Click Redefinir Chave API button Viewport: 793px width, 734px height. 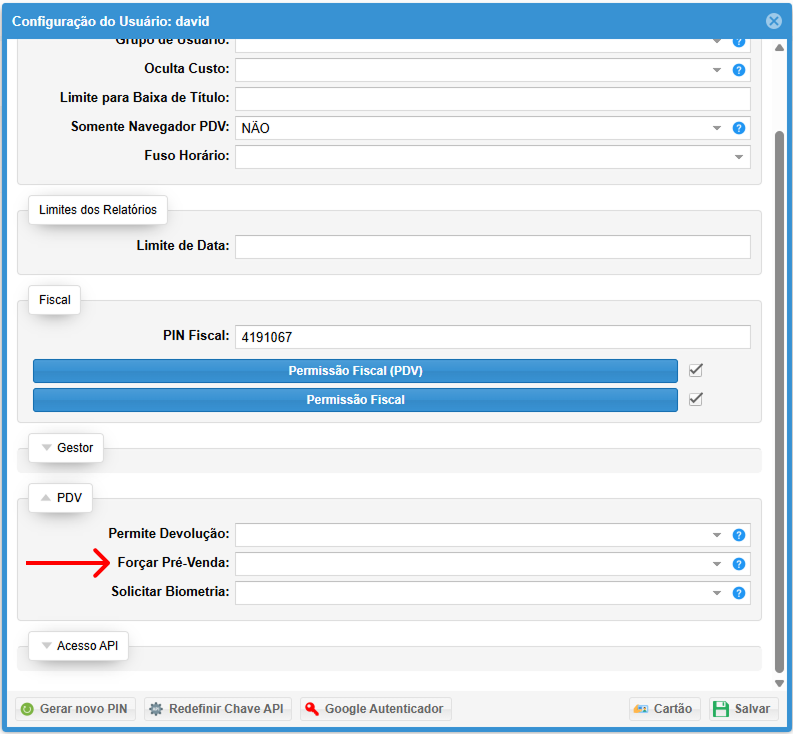[x=217, y=709]
